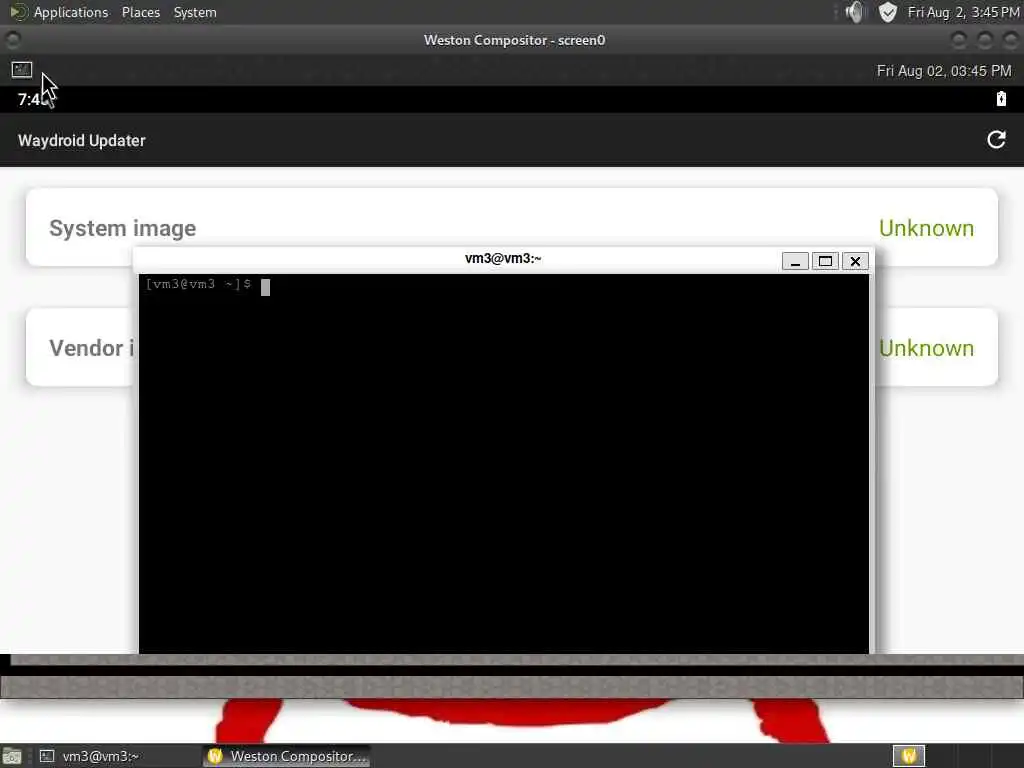Maximize the vm3@vm3:~ terminal window

coord(825,261)
